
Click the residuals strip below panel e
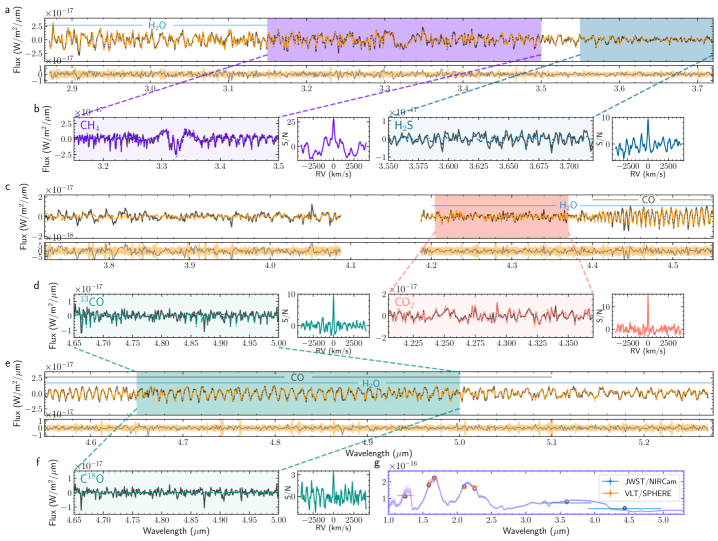point(379,428)
